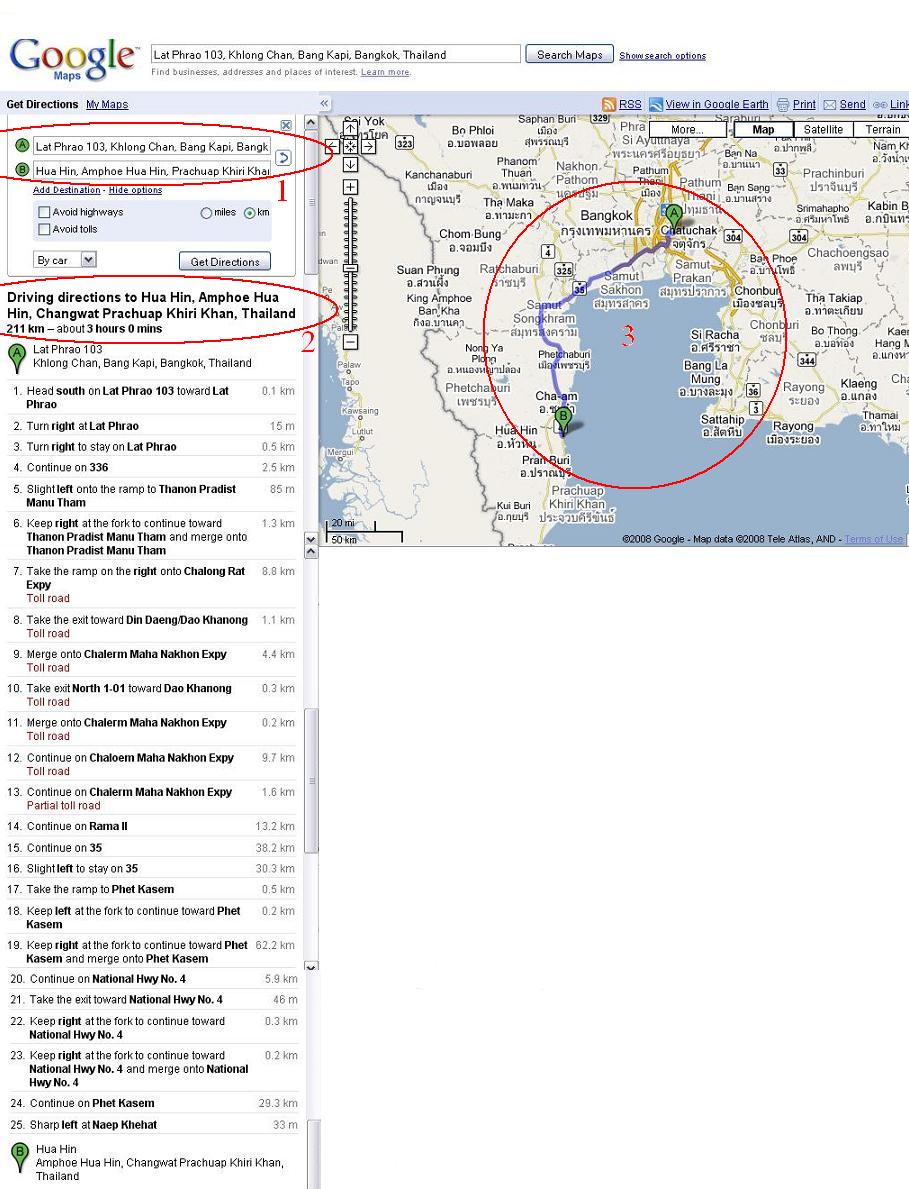Click the upper part of the zoom slider track

(x=350, y=231)
